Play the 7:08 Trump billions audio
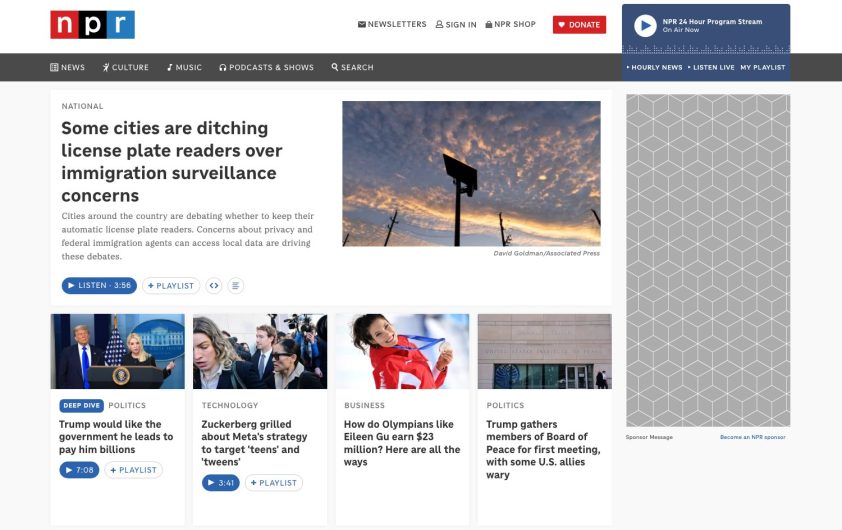842x530 pixels. (x=79, y=470)
